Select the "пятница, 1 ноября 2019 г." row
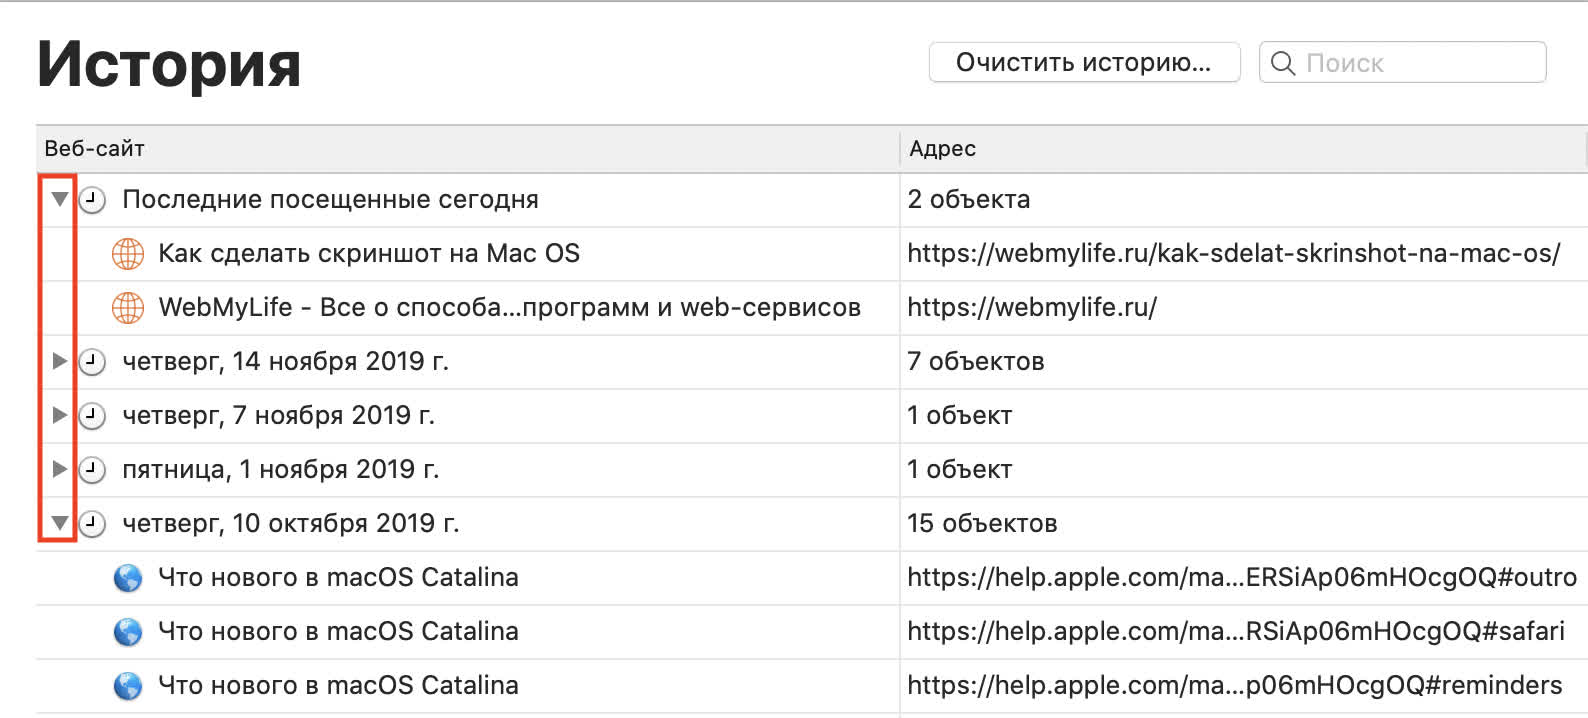Viewport: 1588px width, 718px height. tap(280, 470)
